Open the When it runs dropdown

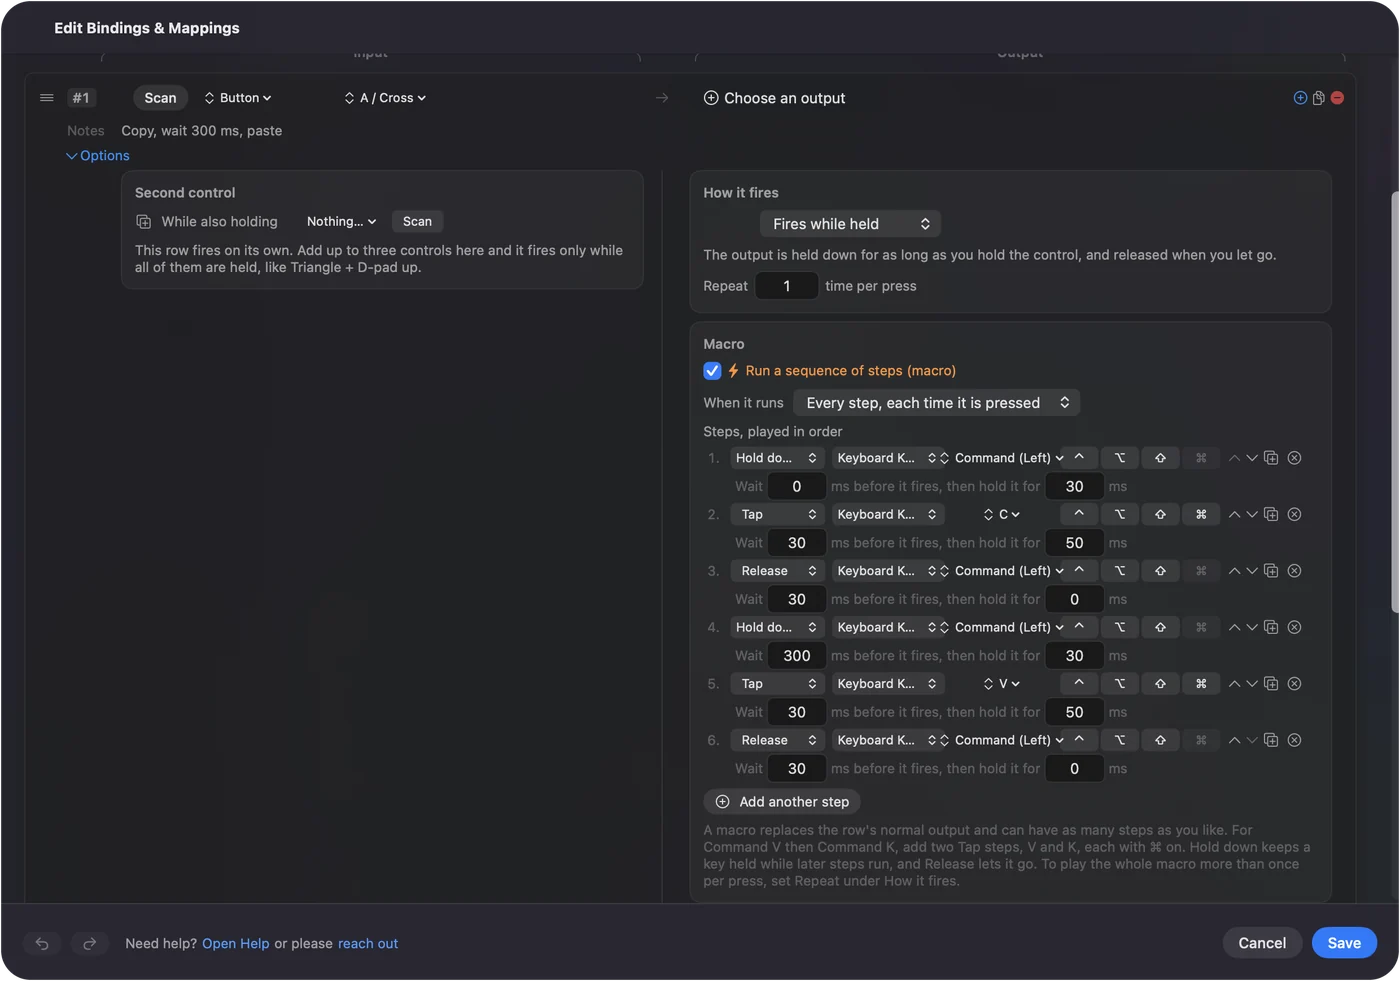pos(936,403)
